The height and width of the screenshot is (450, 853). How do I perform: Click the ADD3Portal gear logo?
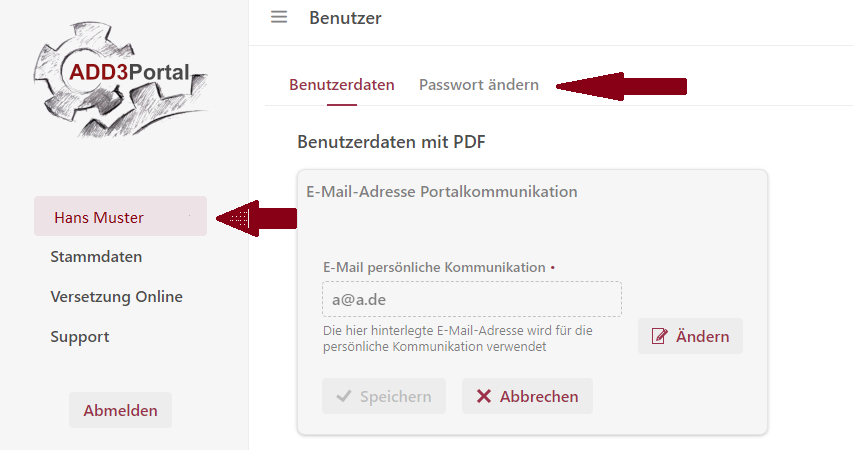click(122, 80)
